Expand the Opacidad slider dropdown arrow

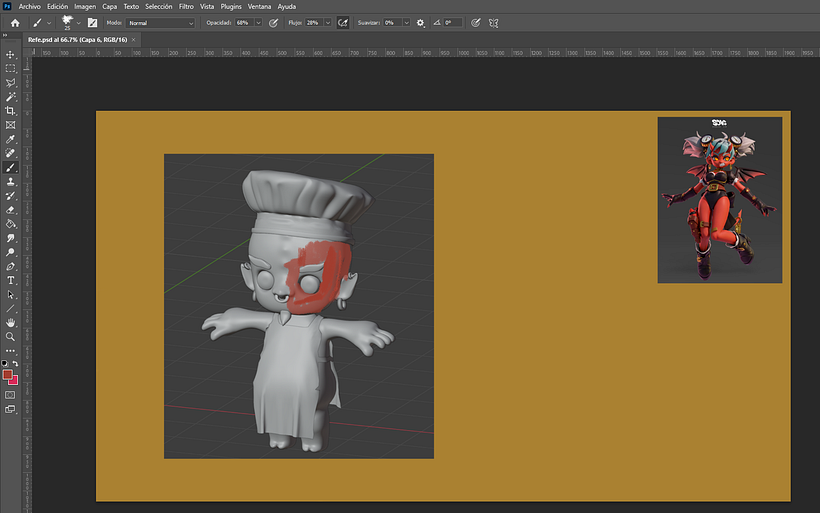259,22
